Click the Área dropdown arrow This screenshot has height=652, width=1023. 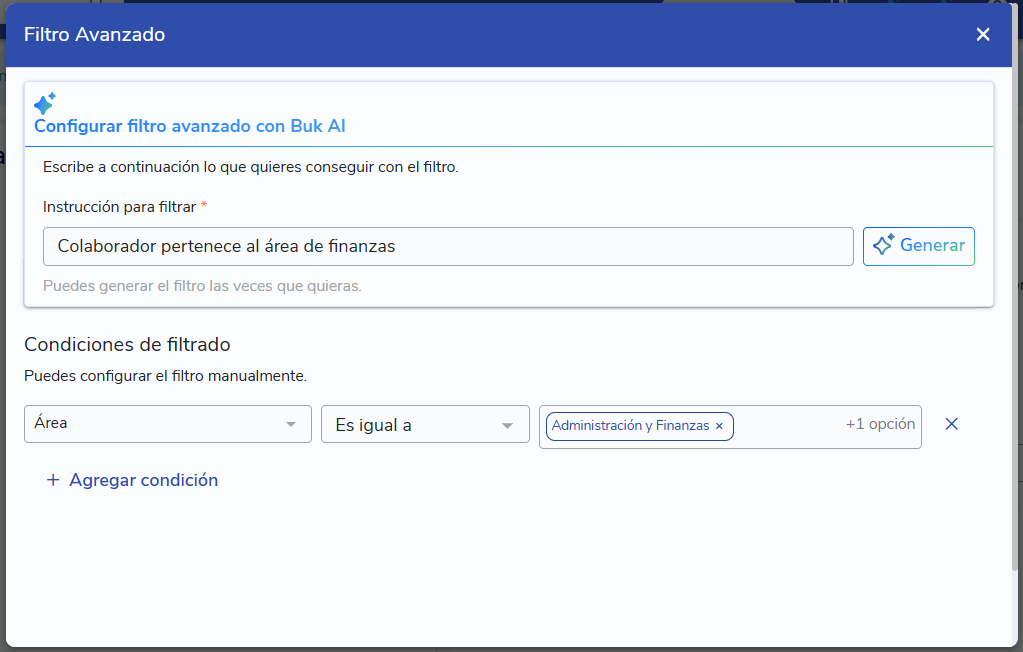(291, 424)
